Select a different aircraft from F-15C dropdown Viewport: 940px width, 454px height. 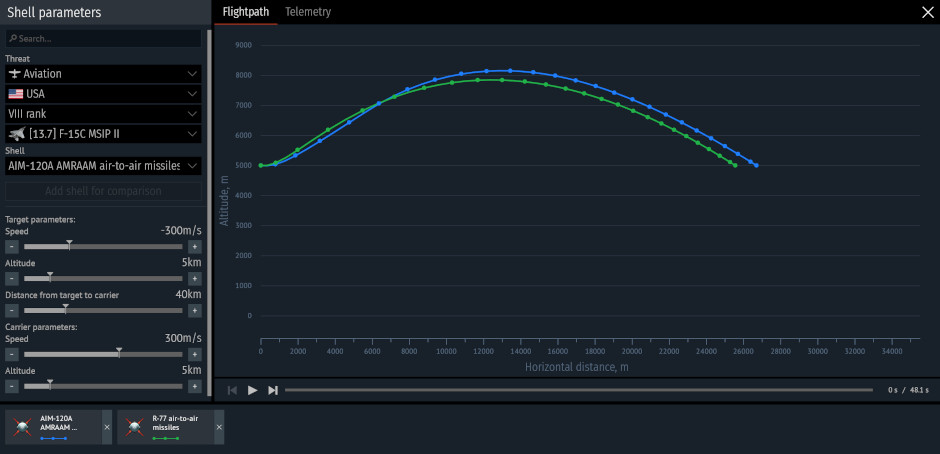click(x=103, y=134)
